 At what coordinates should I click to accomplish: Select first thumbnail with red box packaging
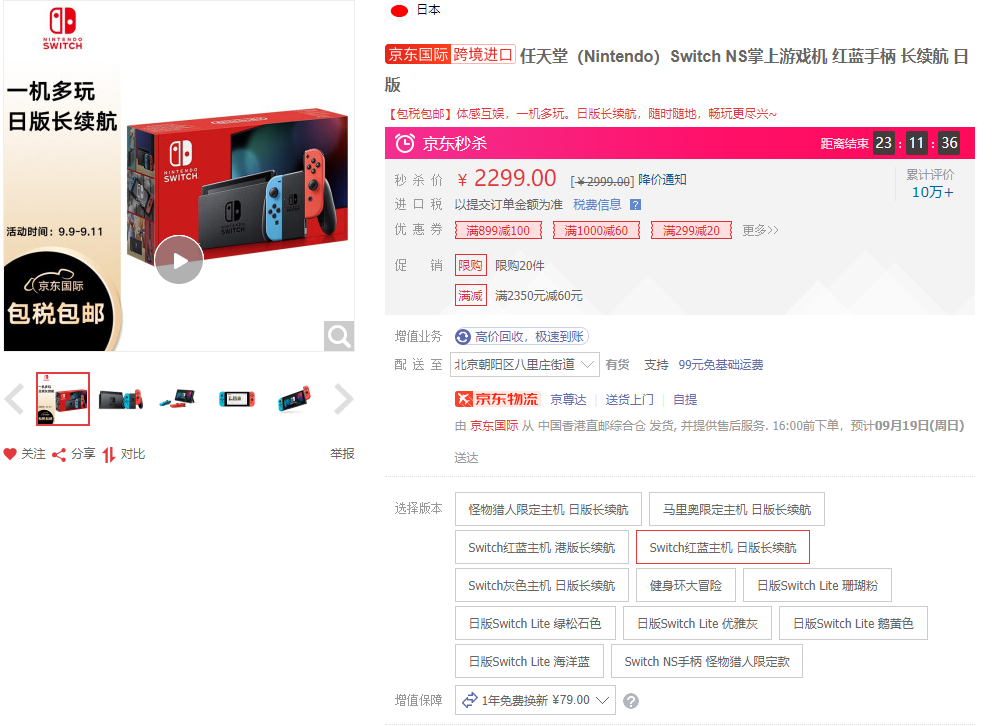coord(63,399)
